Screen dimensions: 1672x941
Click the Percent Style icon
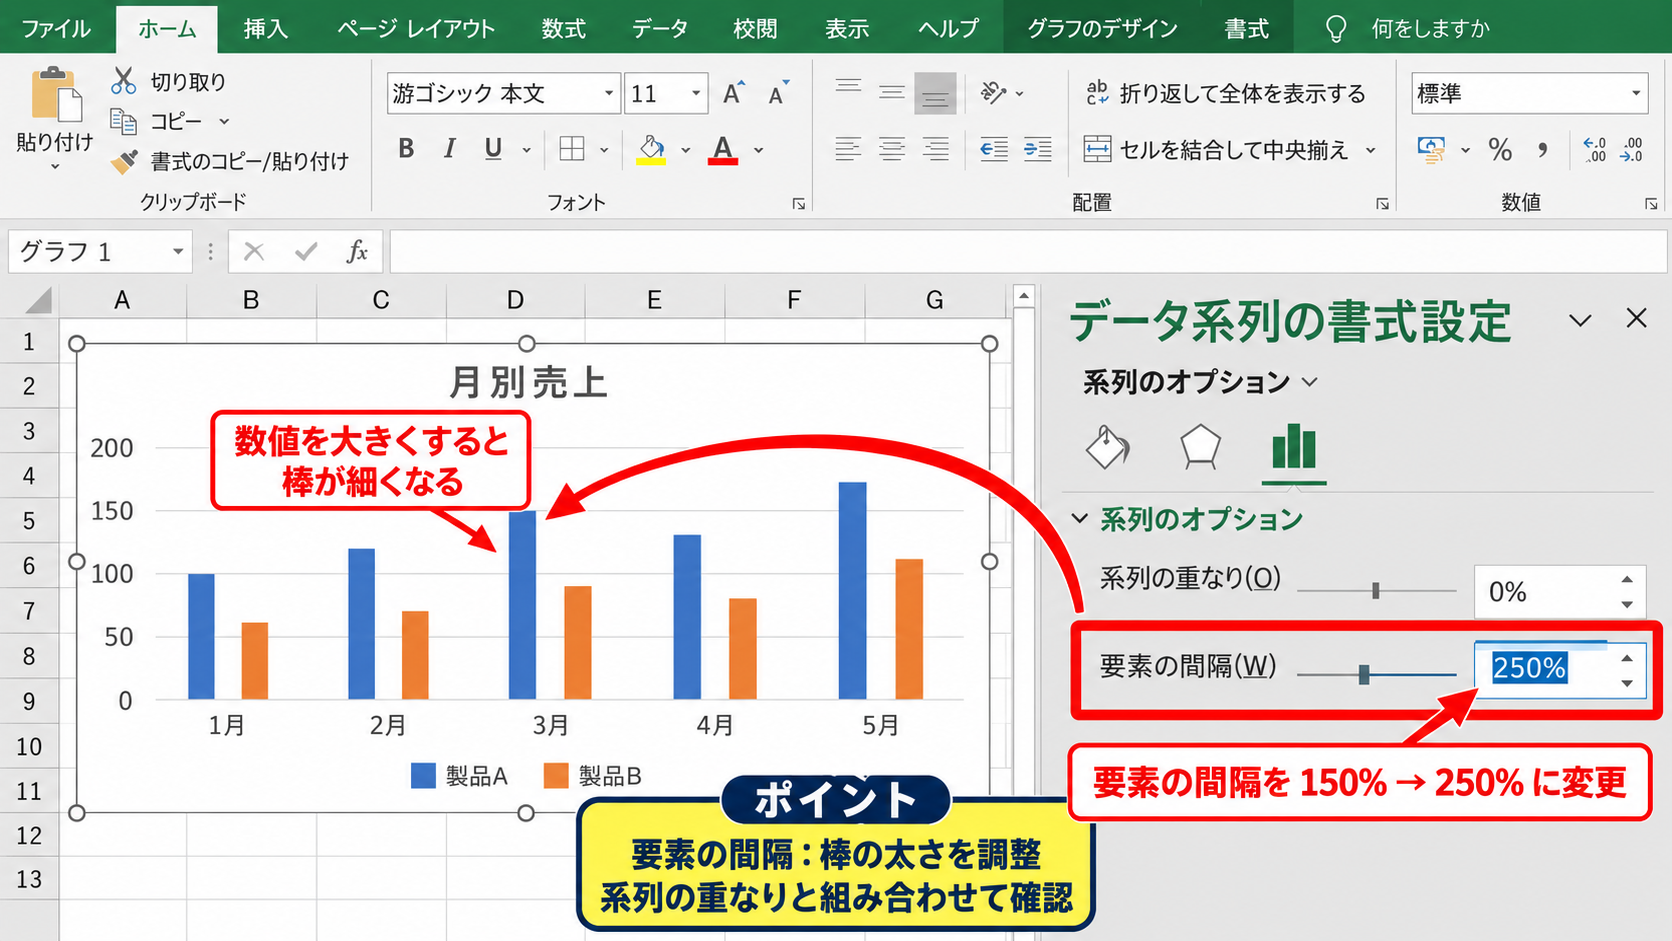tap(1500, 150)
